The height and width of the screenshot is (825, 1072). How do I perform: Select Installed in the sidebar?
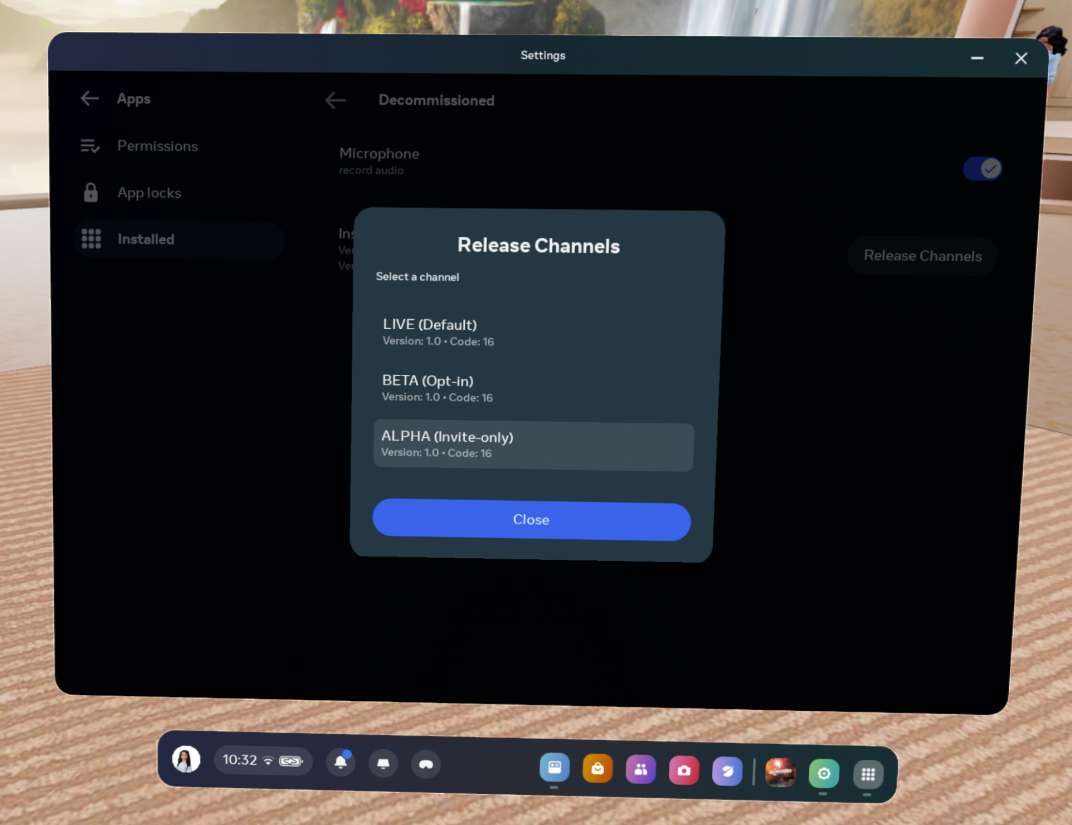[x=146, y=239]
